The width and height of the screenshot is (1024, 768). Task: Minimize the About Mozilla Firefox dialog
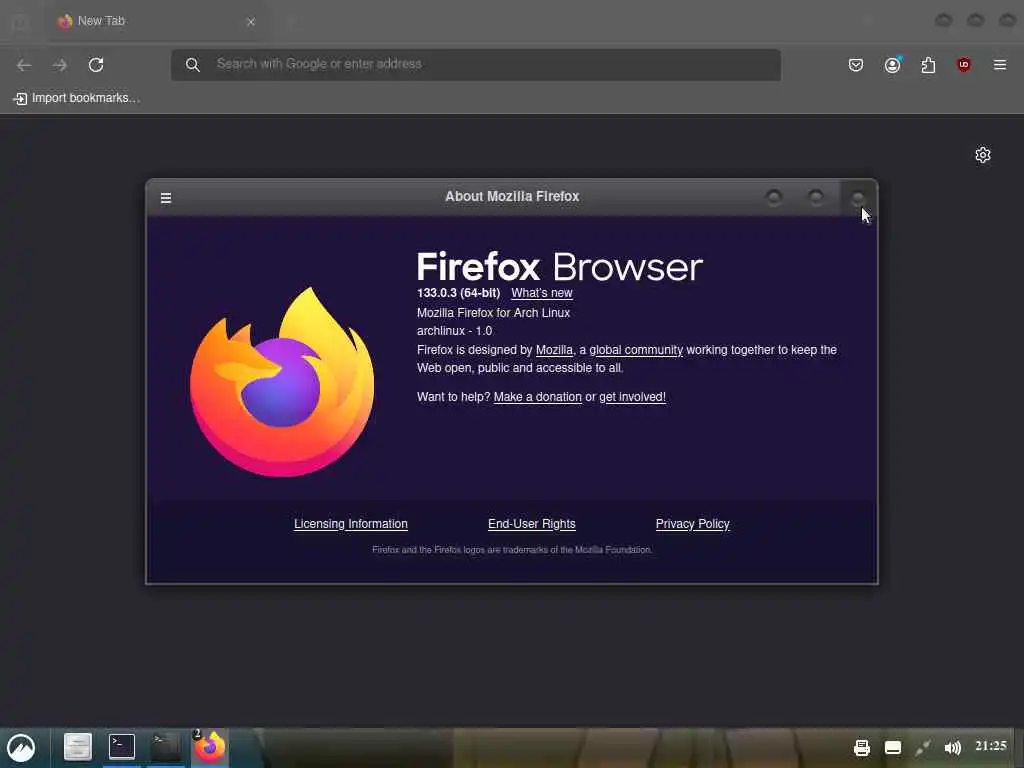[774, 197]
